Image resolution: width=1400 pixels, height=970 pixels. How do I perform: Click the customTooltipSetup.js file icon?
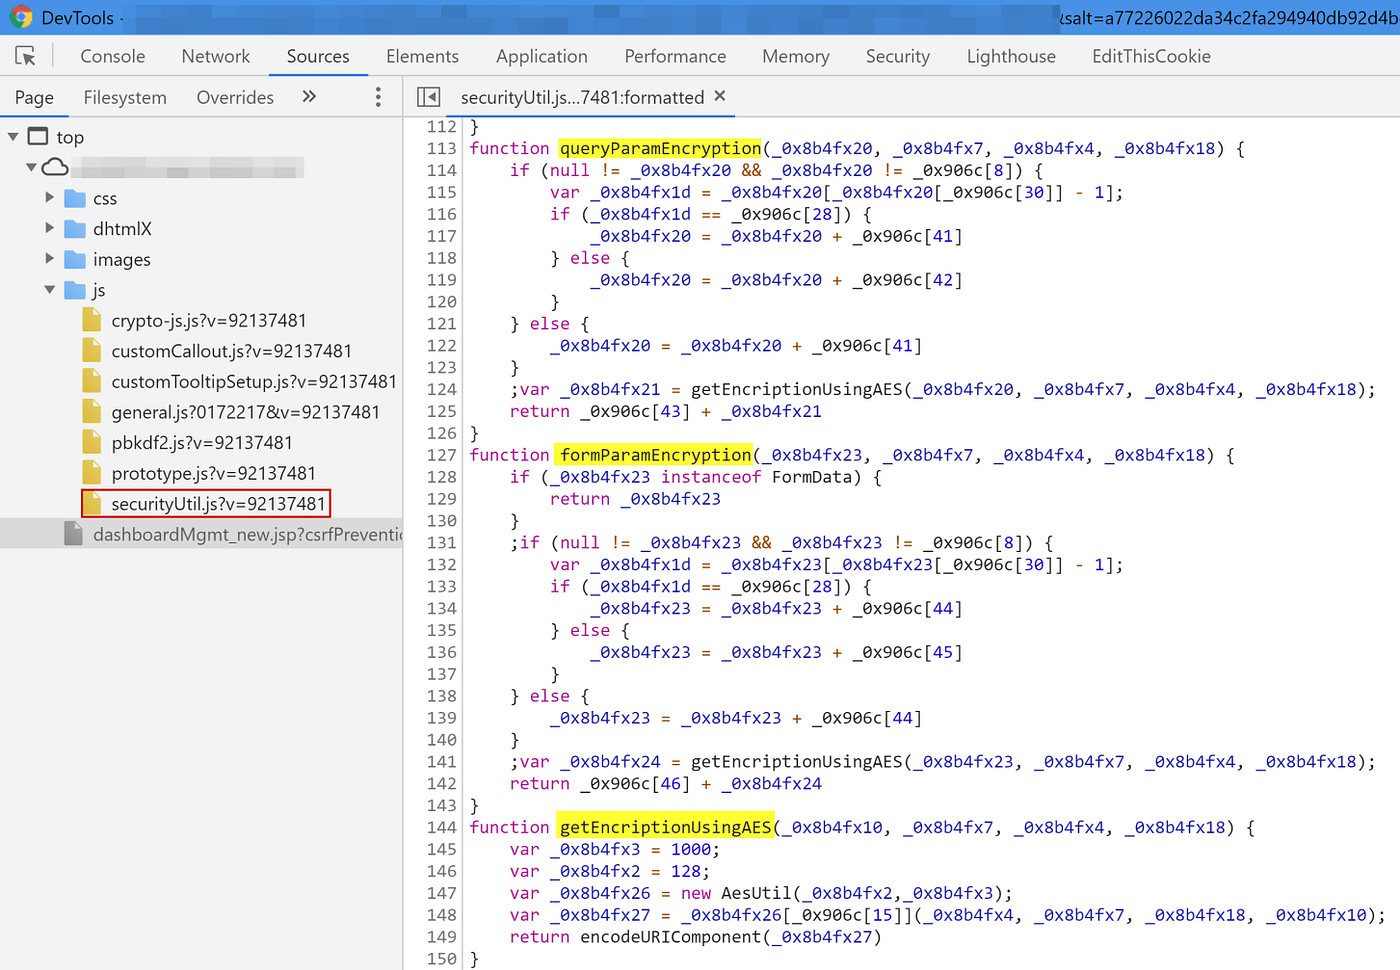click(91, 380)
